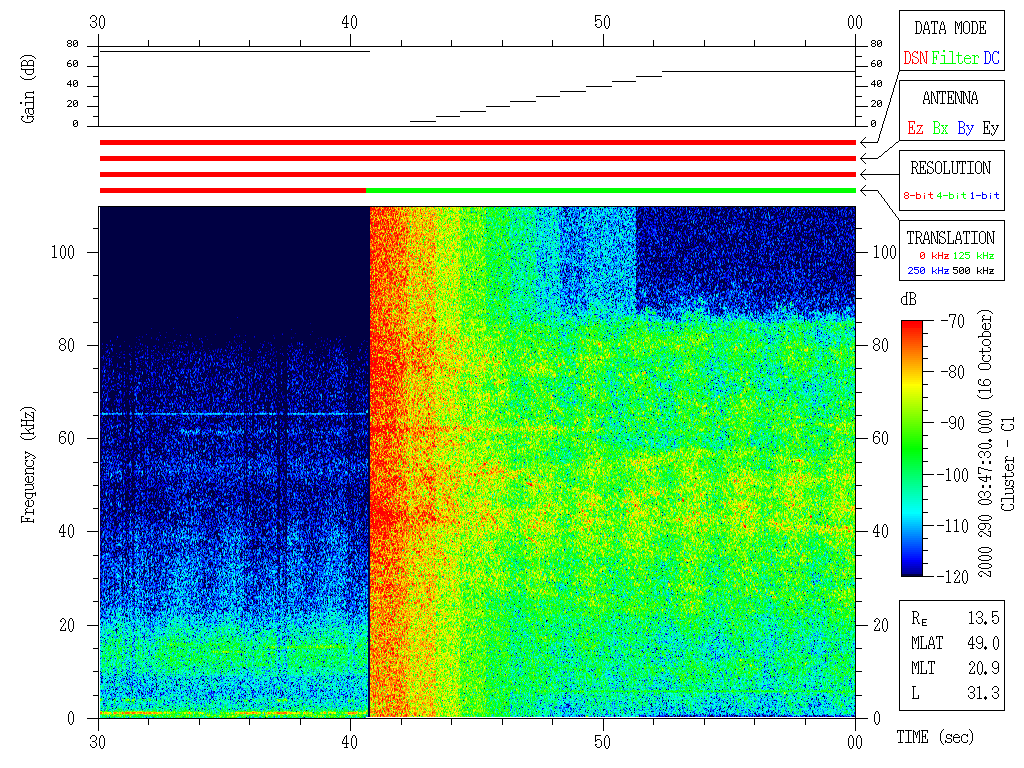Click the green Bx antenna label

click(x=940, y=129)
